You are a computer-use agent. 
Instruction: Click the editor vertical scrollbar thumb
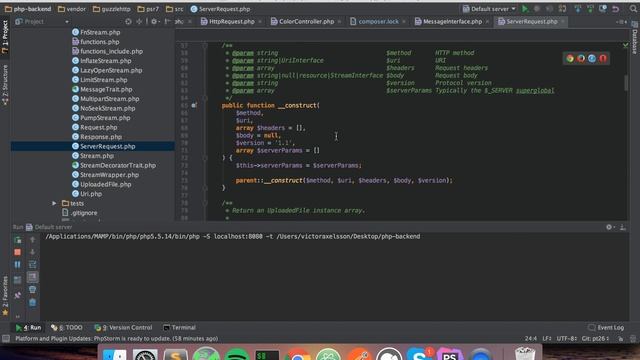coord(626,83)
